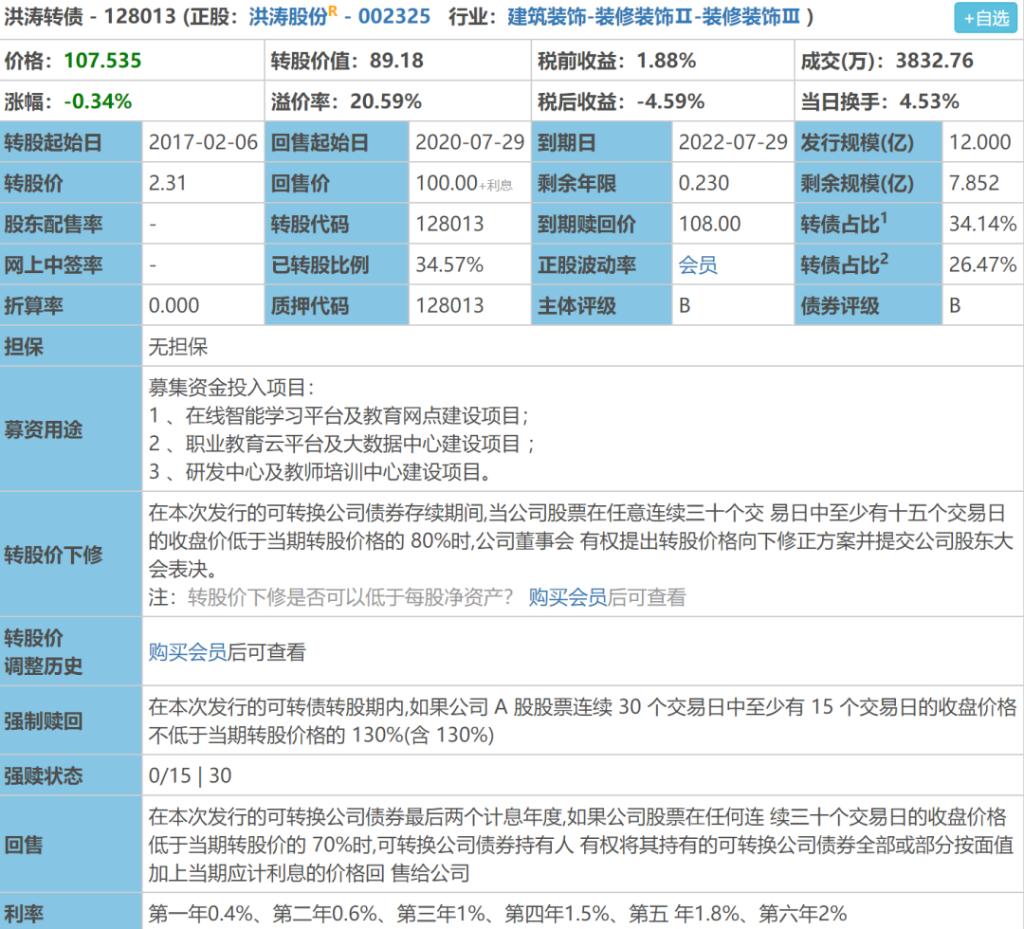Click 购买会员 link in 转股价调整历史 row
This screenshot has width=1024, height=929.
click(187, 652)
